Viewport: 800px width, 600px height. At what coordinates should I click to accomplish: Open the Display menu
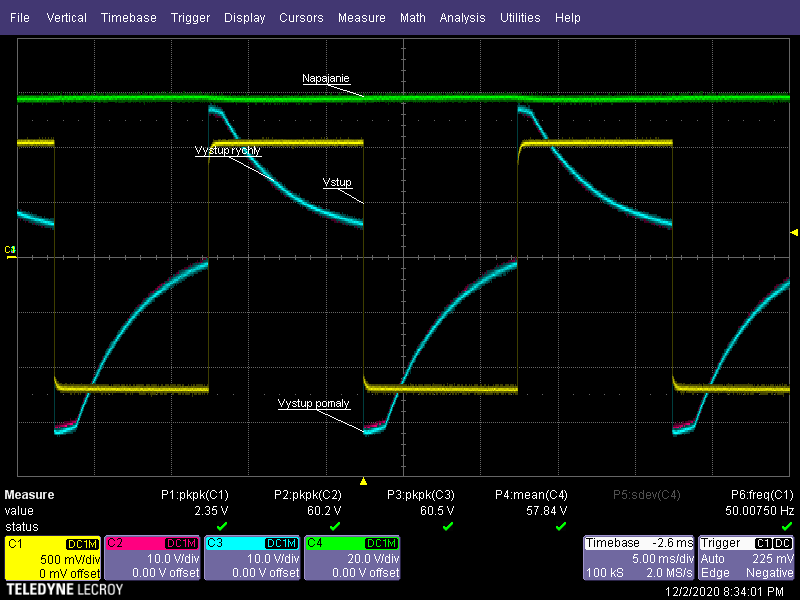point(244,18)
